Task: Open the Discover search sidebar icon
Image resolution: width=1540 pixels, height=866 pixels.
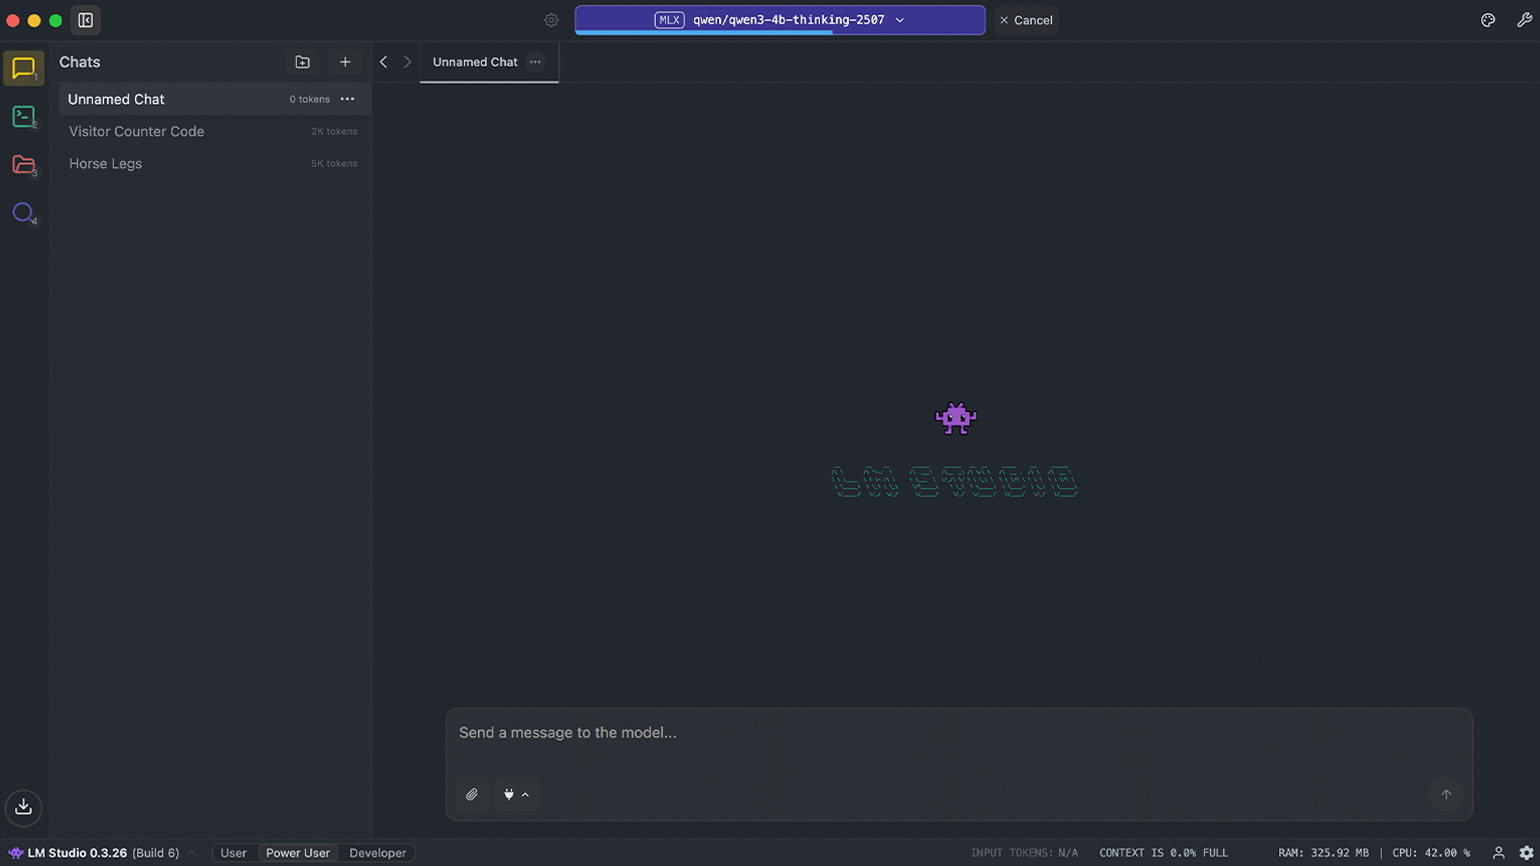Action: pyautogui.click(x=23, y=212)
